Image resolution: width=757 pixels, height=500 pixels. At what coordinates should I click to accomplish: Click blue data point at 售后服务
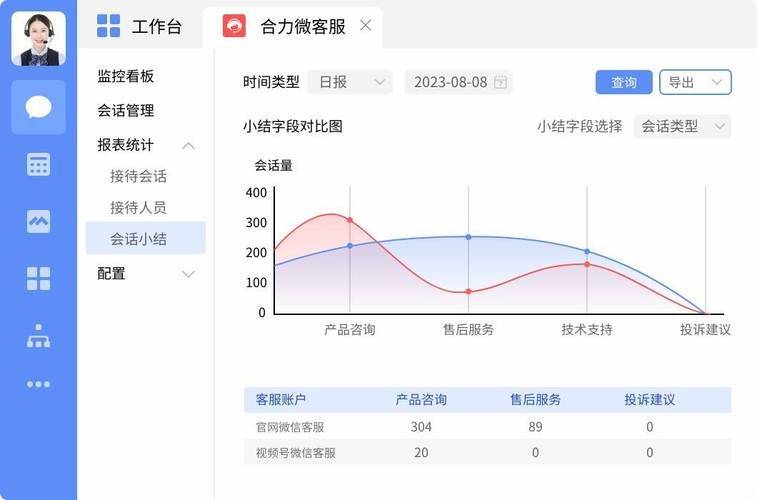pos(468,237)
